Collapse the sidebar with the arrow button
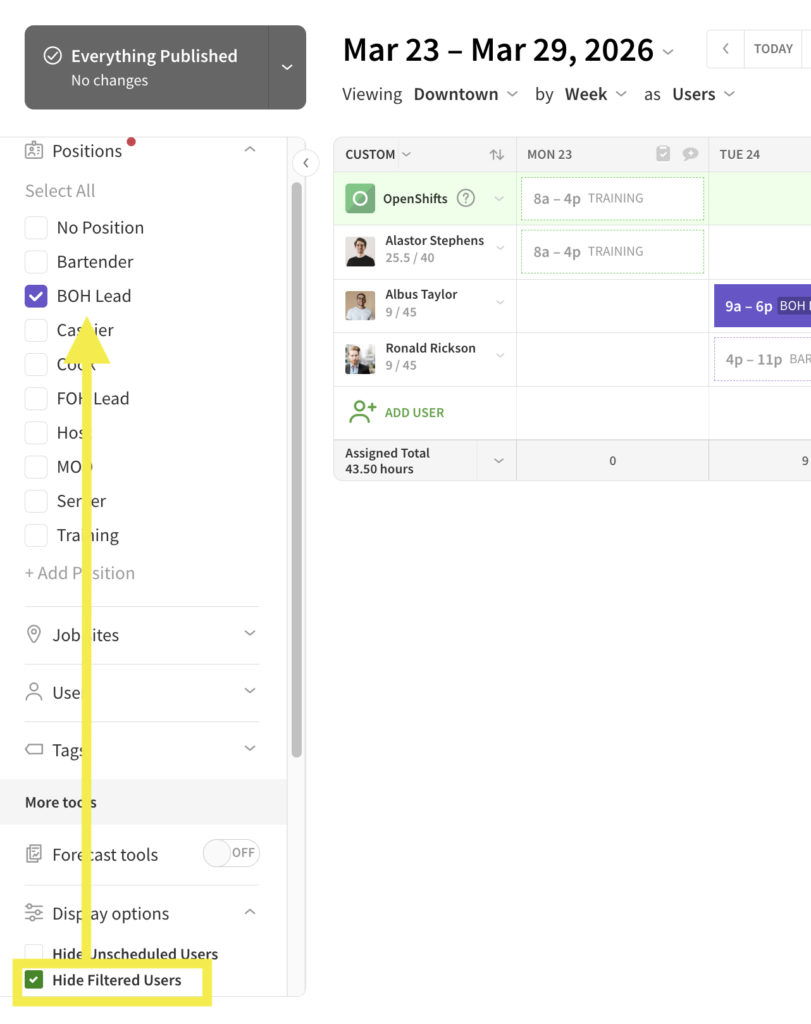 tap(306, 163)
